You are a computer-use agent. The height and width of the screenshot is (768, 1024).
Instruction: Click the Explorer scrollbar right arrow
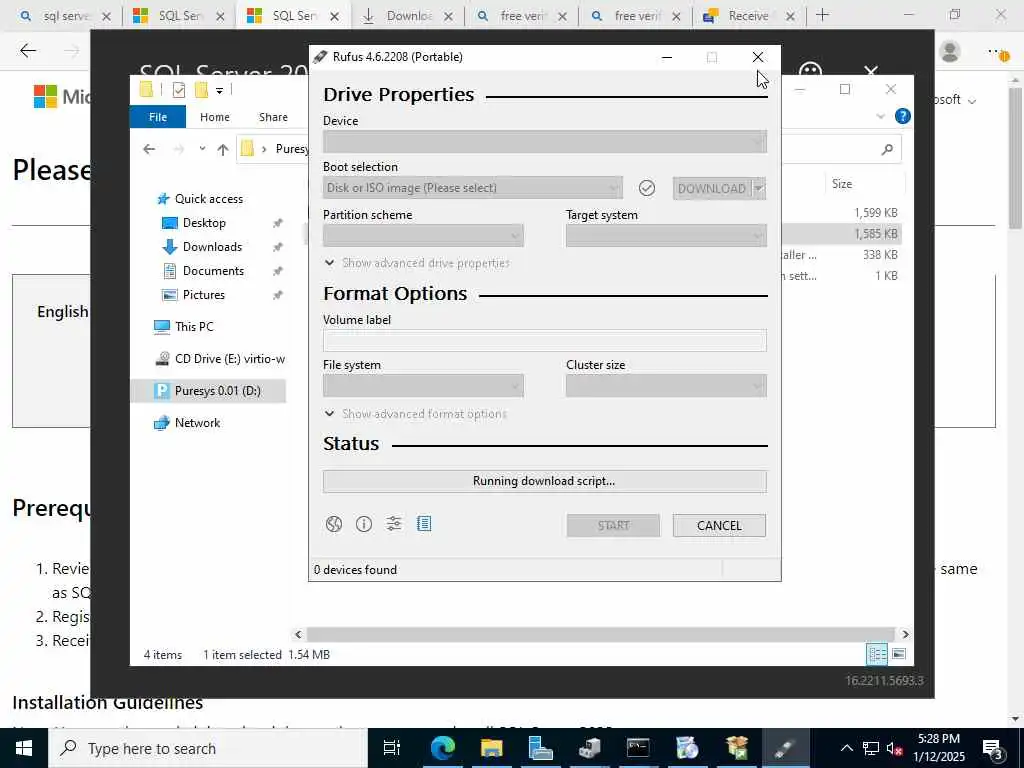[905, 634]
